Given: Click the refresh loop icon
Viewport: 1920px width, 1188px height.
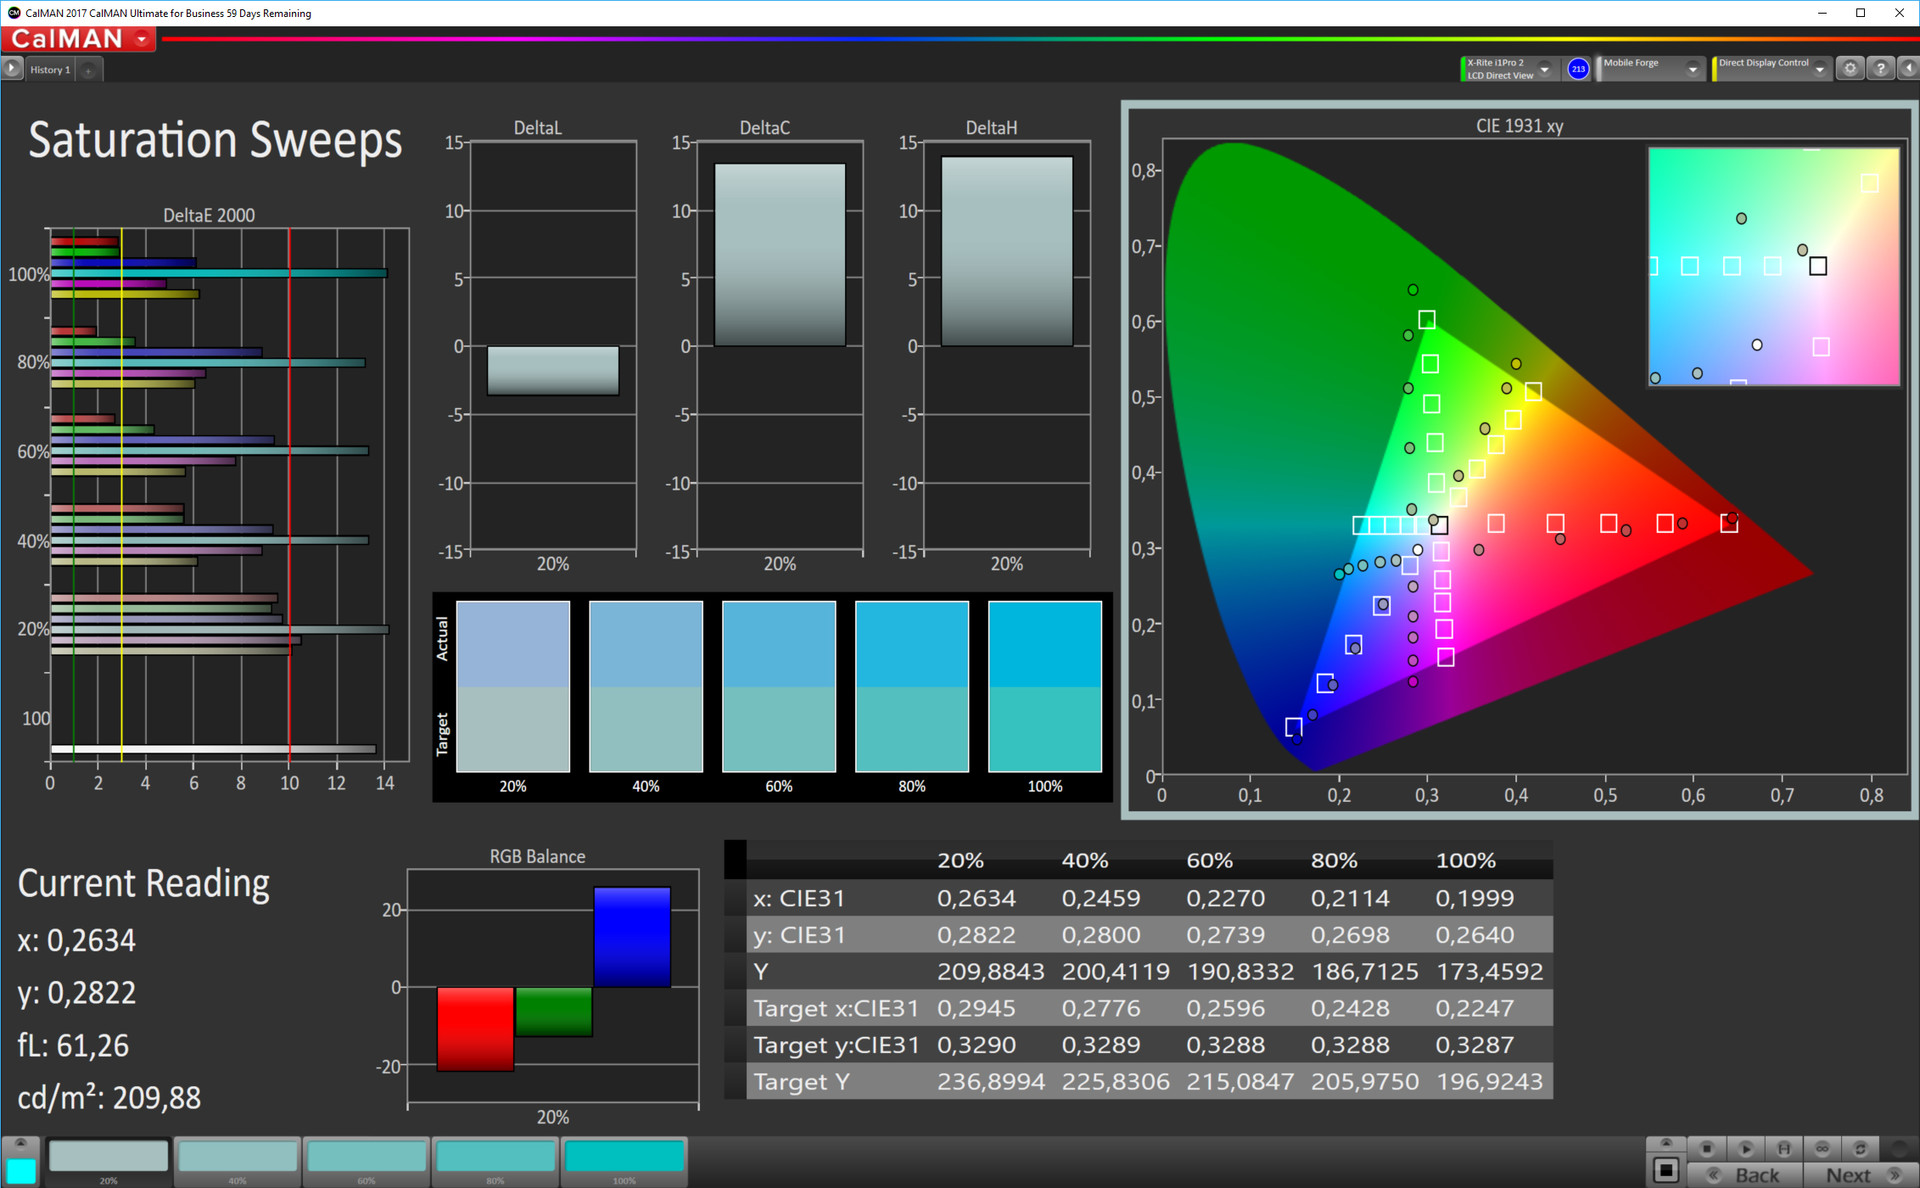Looking at the screenshot, I should tap(1860, 1148).
